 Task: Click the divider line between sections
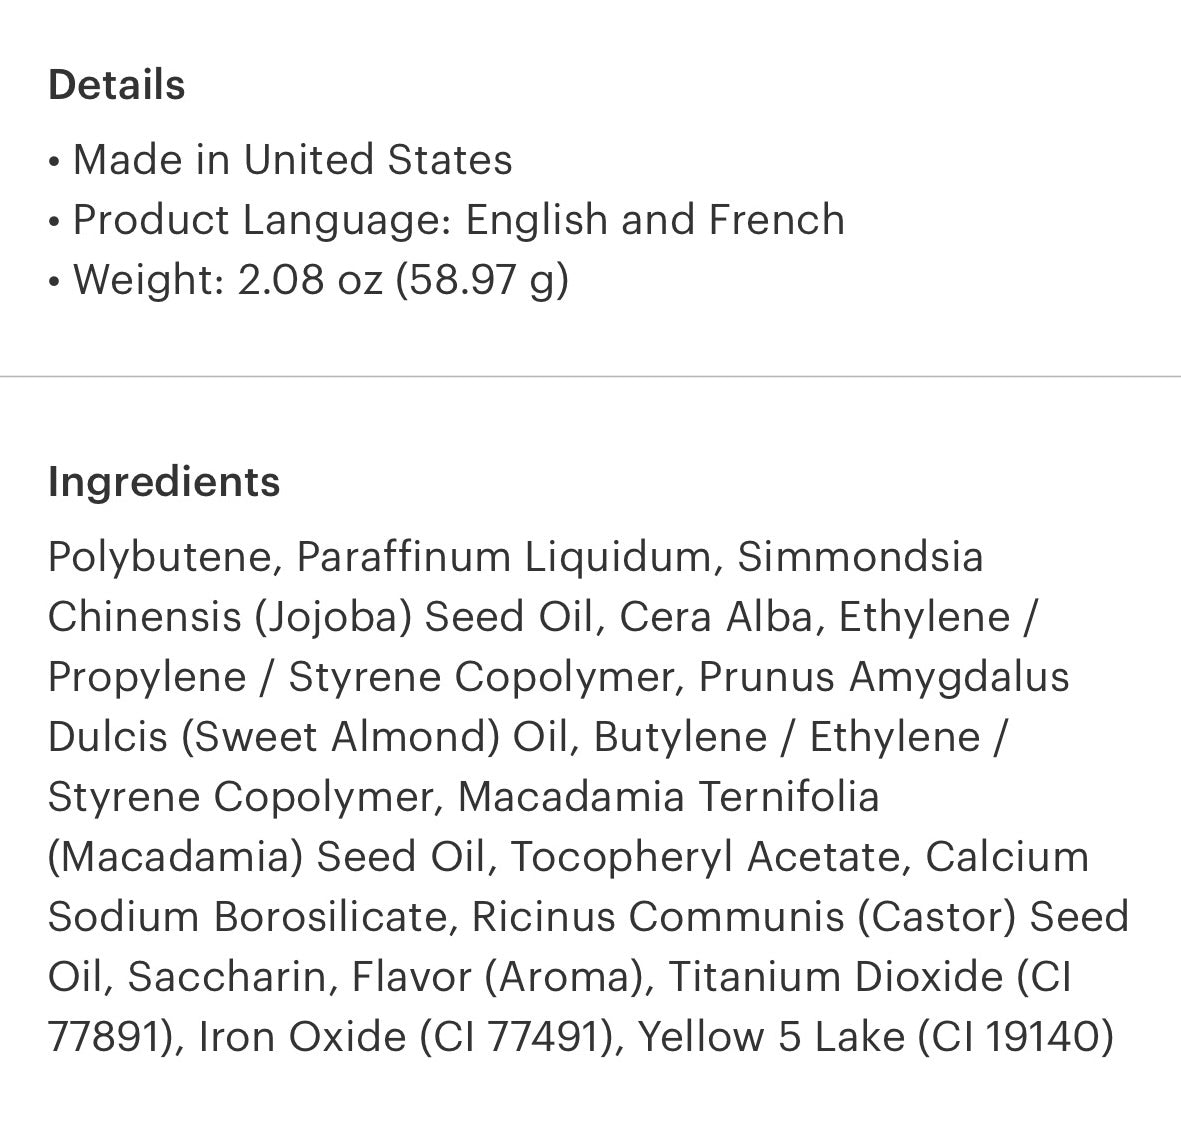[x=590, y=377]
